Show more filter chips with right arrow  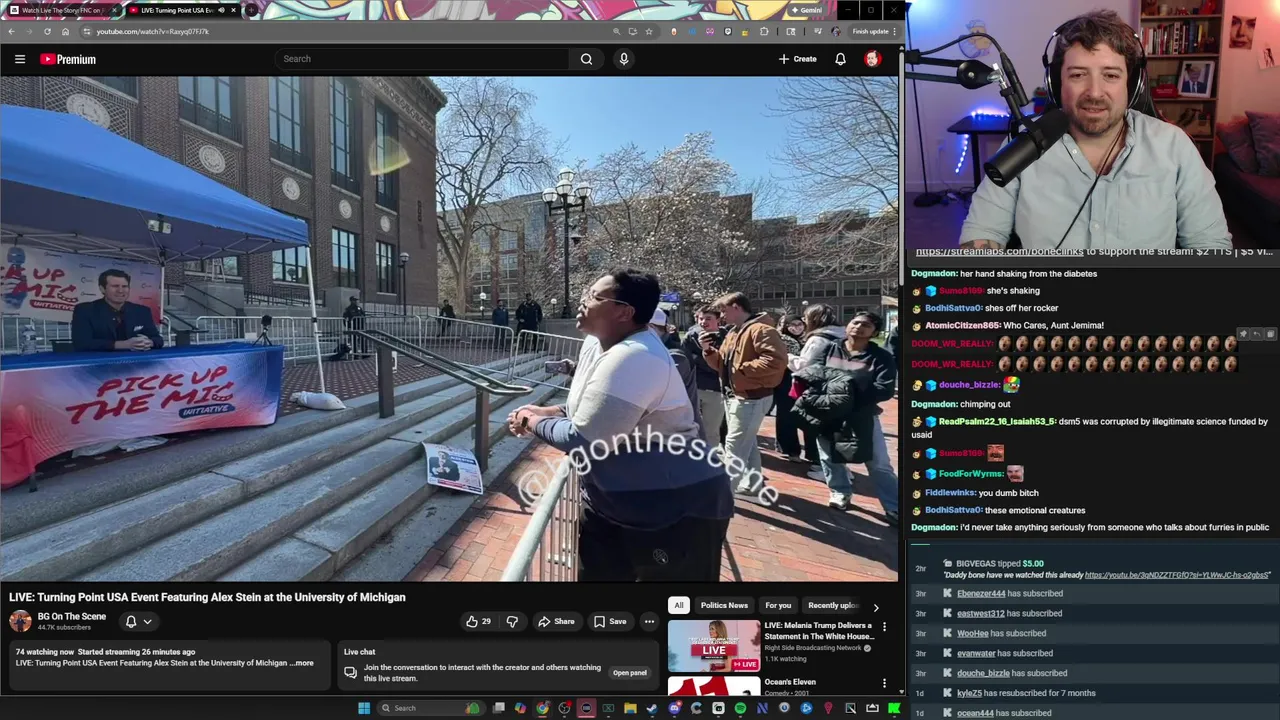(x=876, y=606)
